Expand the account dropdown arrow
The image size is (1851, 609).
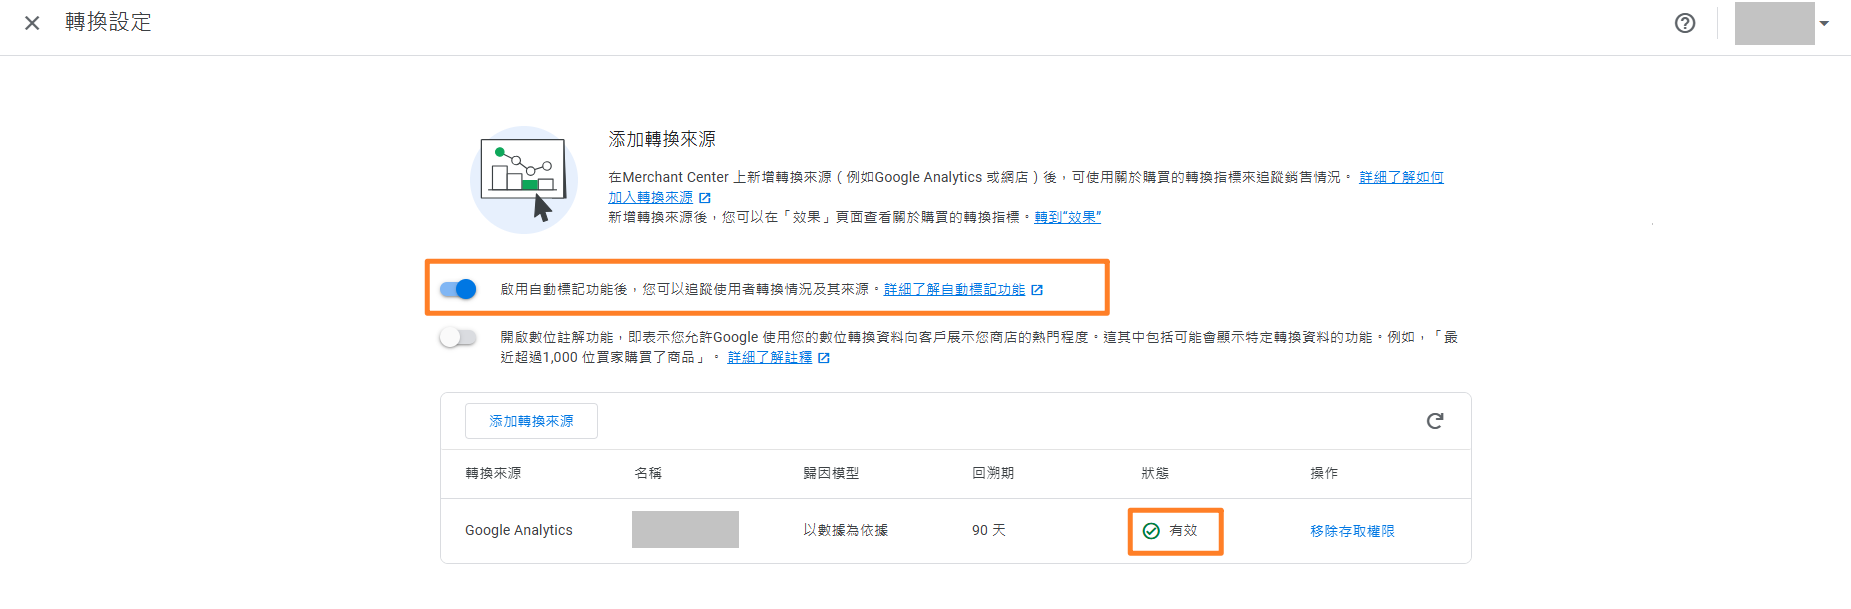pos(1825,23)
